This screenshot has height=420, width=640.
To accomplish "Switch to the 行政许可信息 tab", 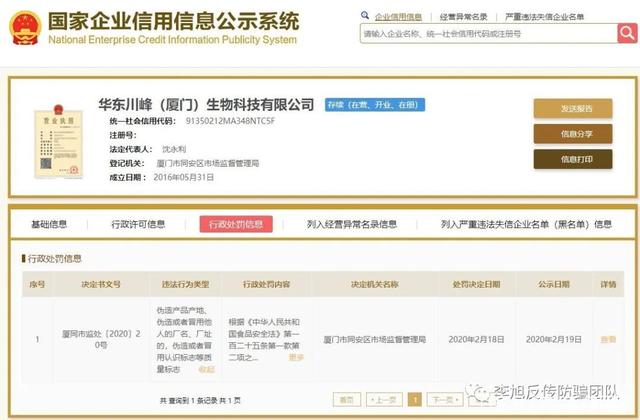I will pos(138,224).
